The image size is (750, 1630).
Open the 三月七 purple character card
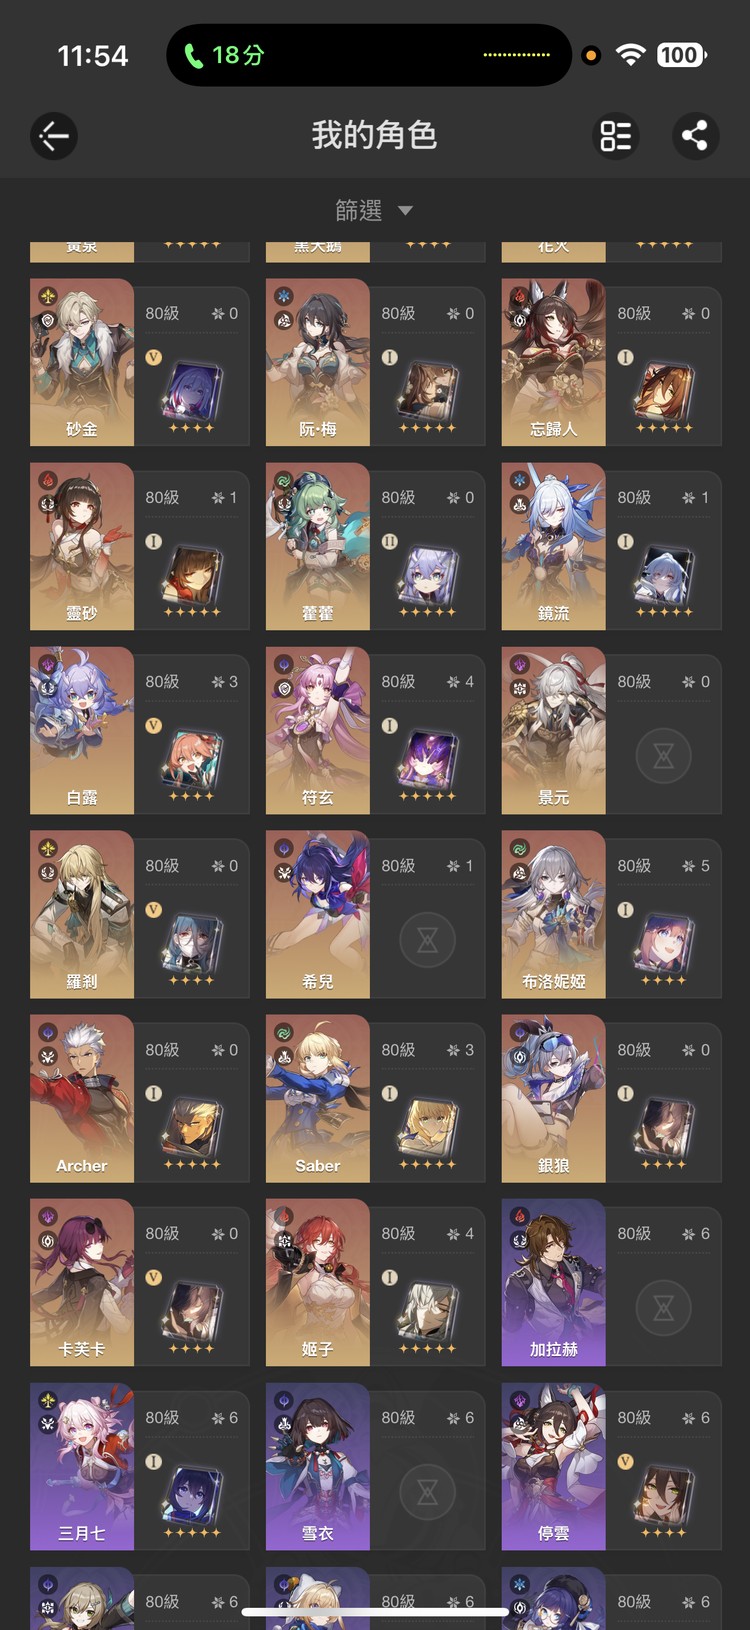pos(140,1466)
